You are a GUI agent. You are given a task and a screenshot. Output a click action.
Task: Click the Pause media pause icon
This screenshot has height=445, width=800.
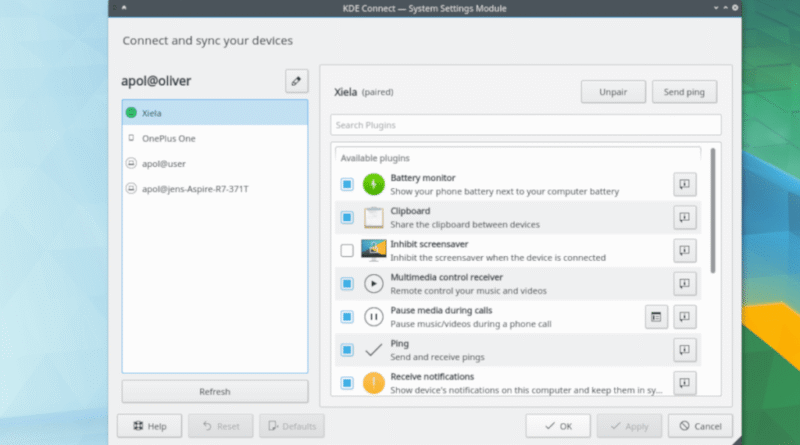[x=373, y=317]
